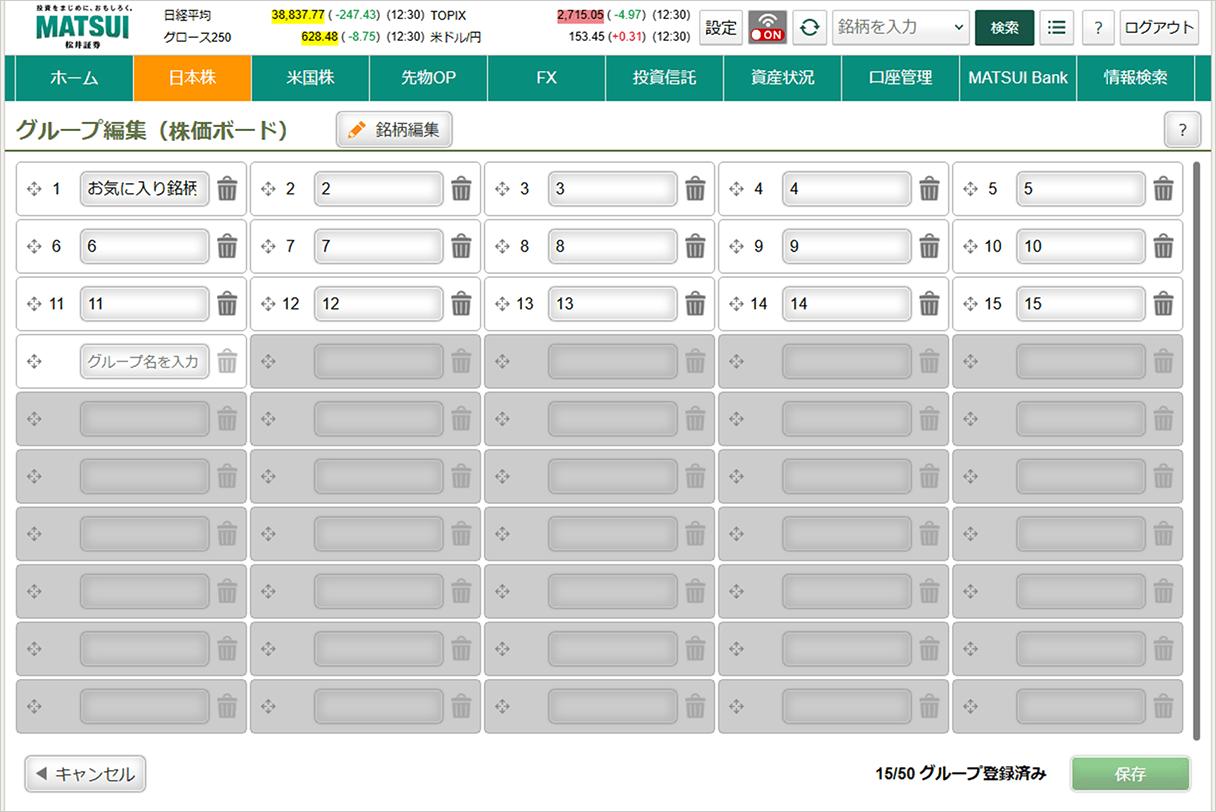Open help for グループ編集 page

(1182, 130)
